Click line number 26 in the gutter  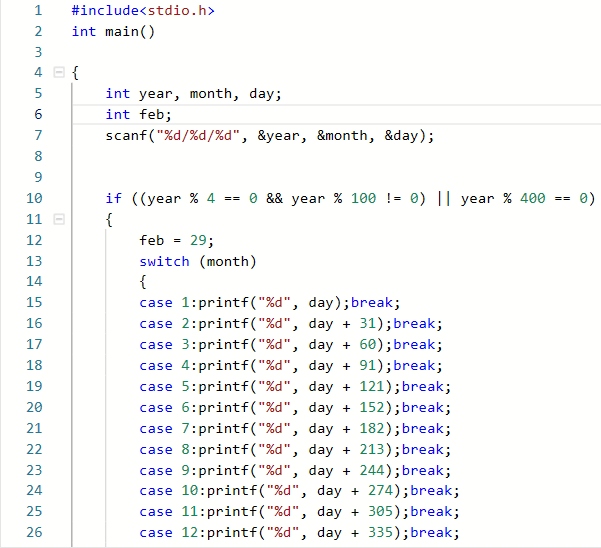tap(34, 532)
